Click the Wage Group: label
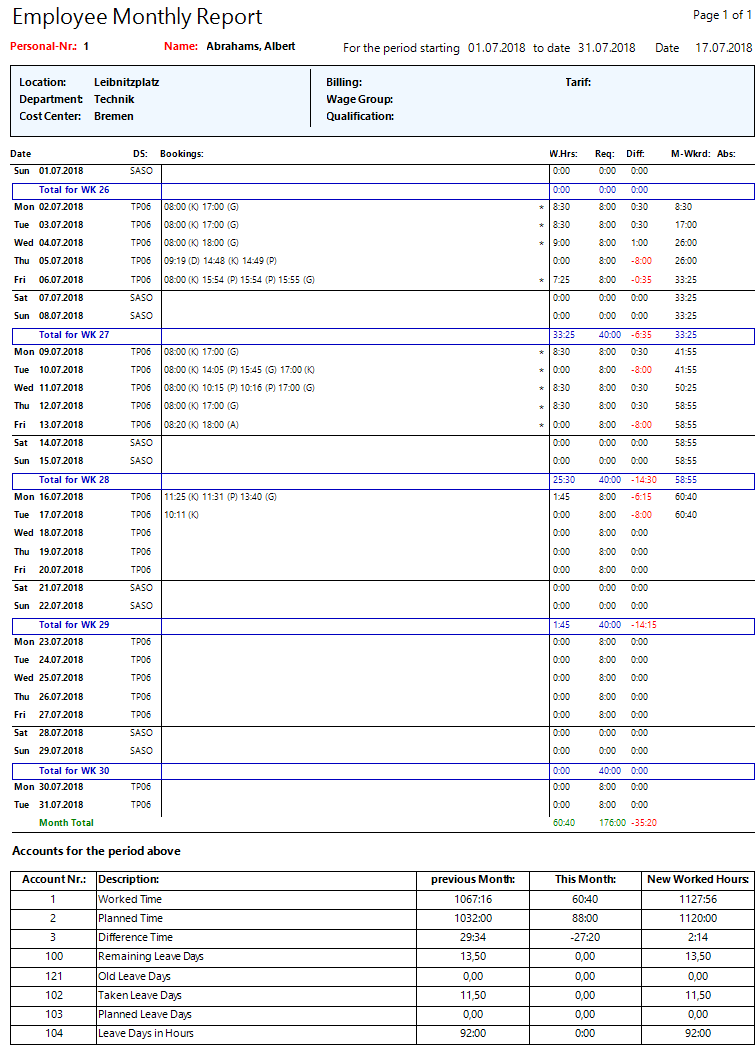755x1047 pixels. pos(359,99)
